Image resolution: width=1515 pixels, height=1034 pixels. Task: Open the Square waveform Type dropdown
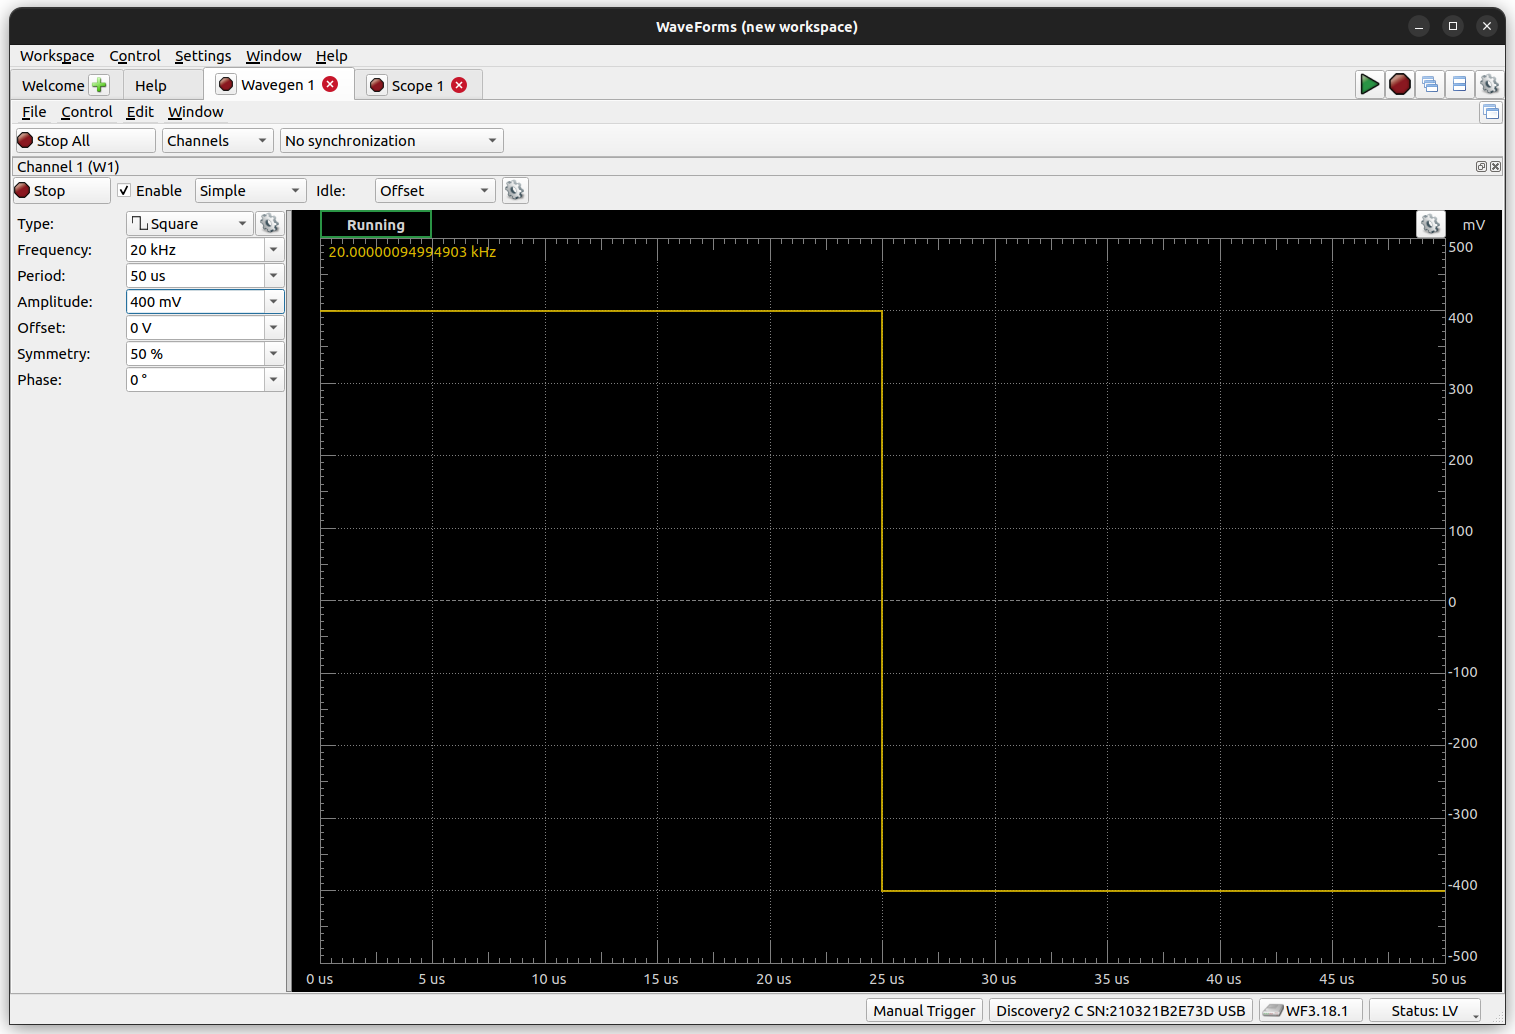(x=189, y=224)
